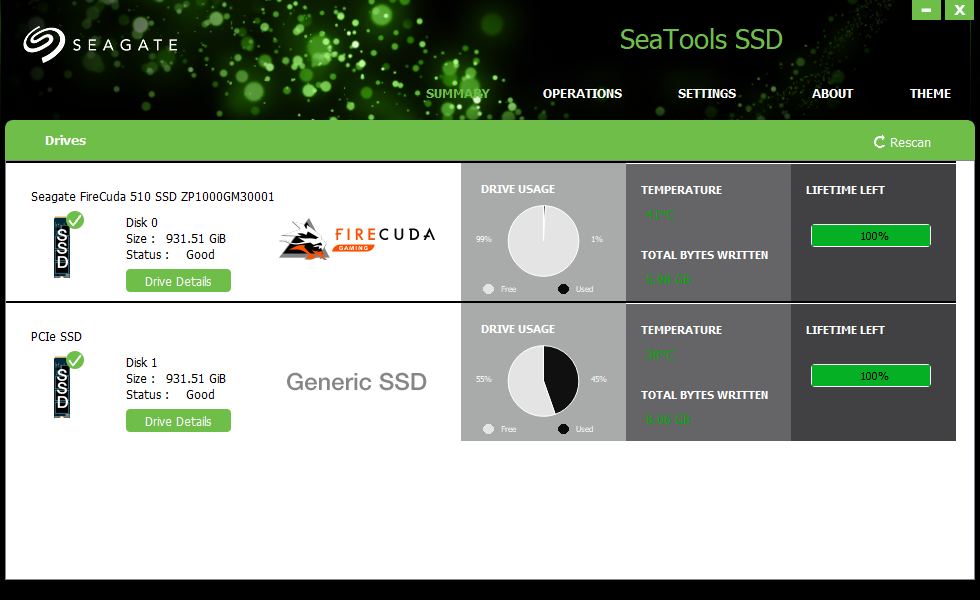Click the Used legend dot for Disk 1

(563, 429)
